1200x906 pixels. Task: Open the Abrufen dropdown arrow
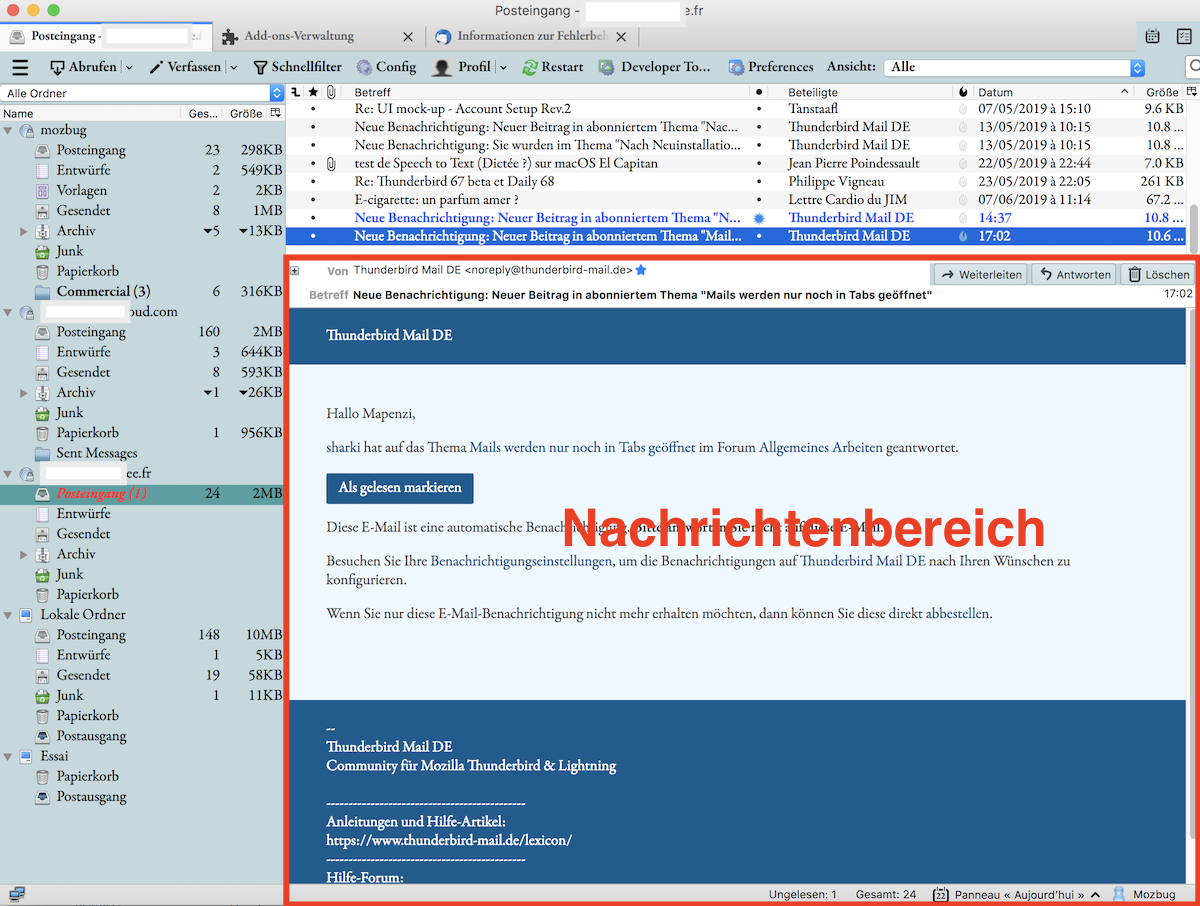tap(129, 67)
